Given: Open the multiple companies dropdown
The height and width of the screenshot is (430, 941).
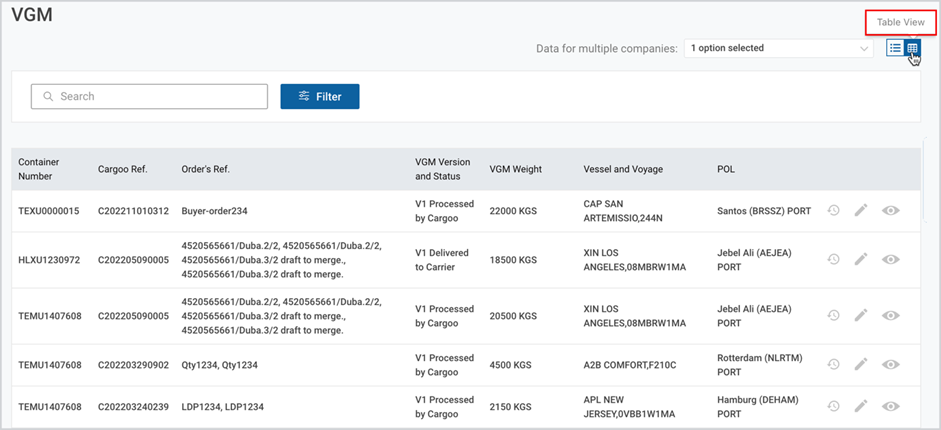Looking at the screenshot, I should click(x=778, y=48).
